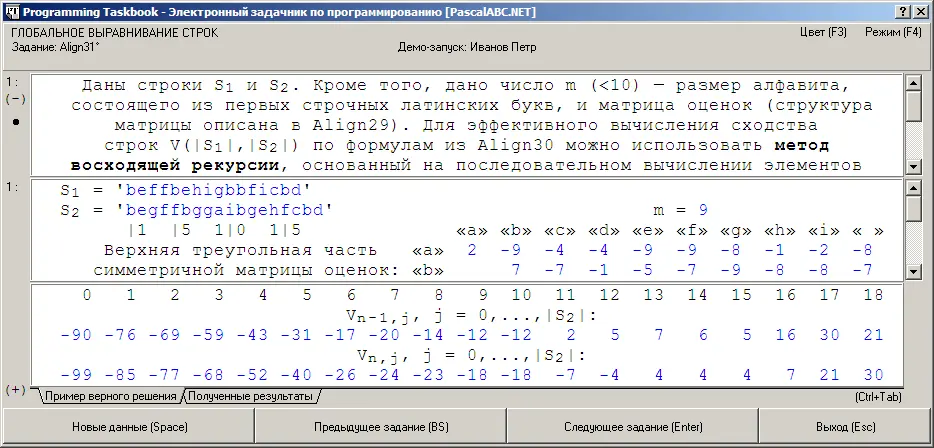
Task: Expand the results section with (+) marker
Action: point(15,389)
